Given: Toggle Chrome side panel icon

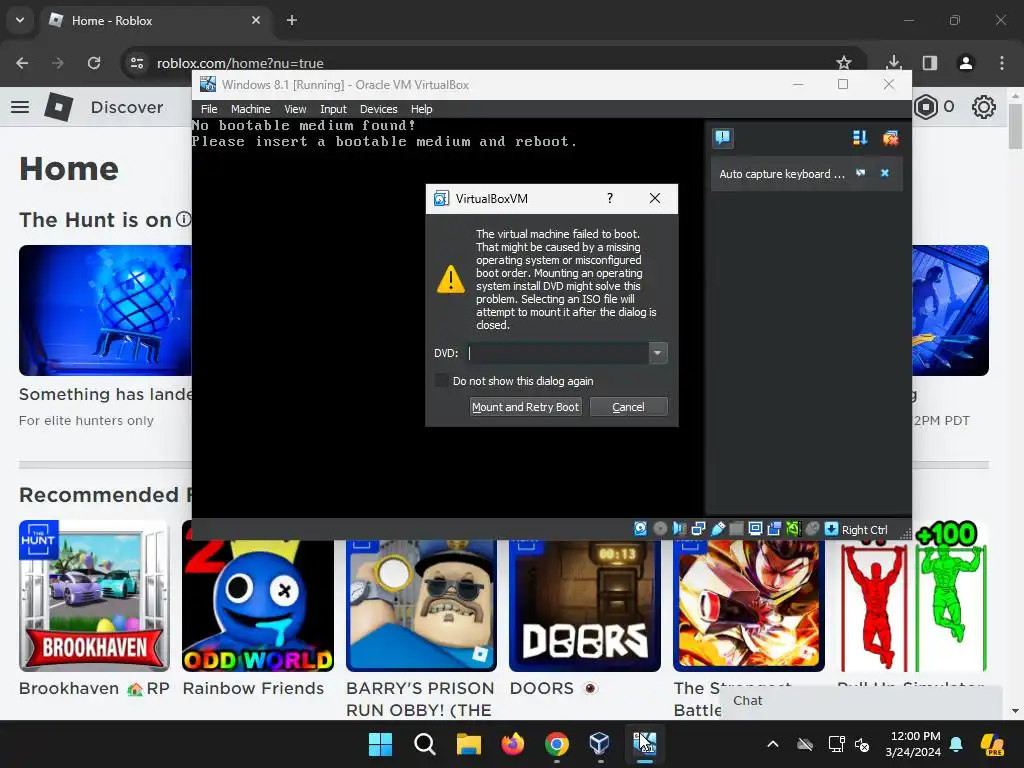Looking at the screenshot, I should point(930,63).
